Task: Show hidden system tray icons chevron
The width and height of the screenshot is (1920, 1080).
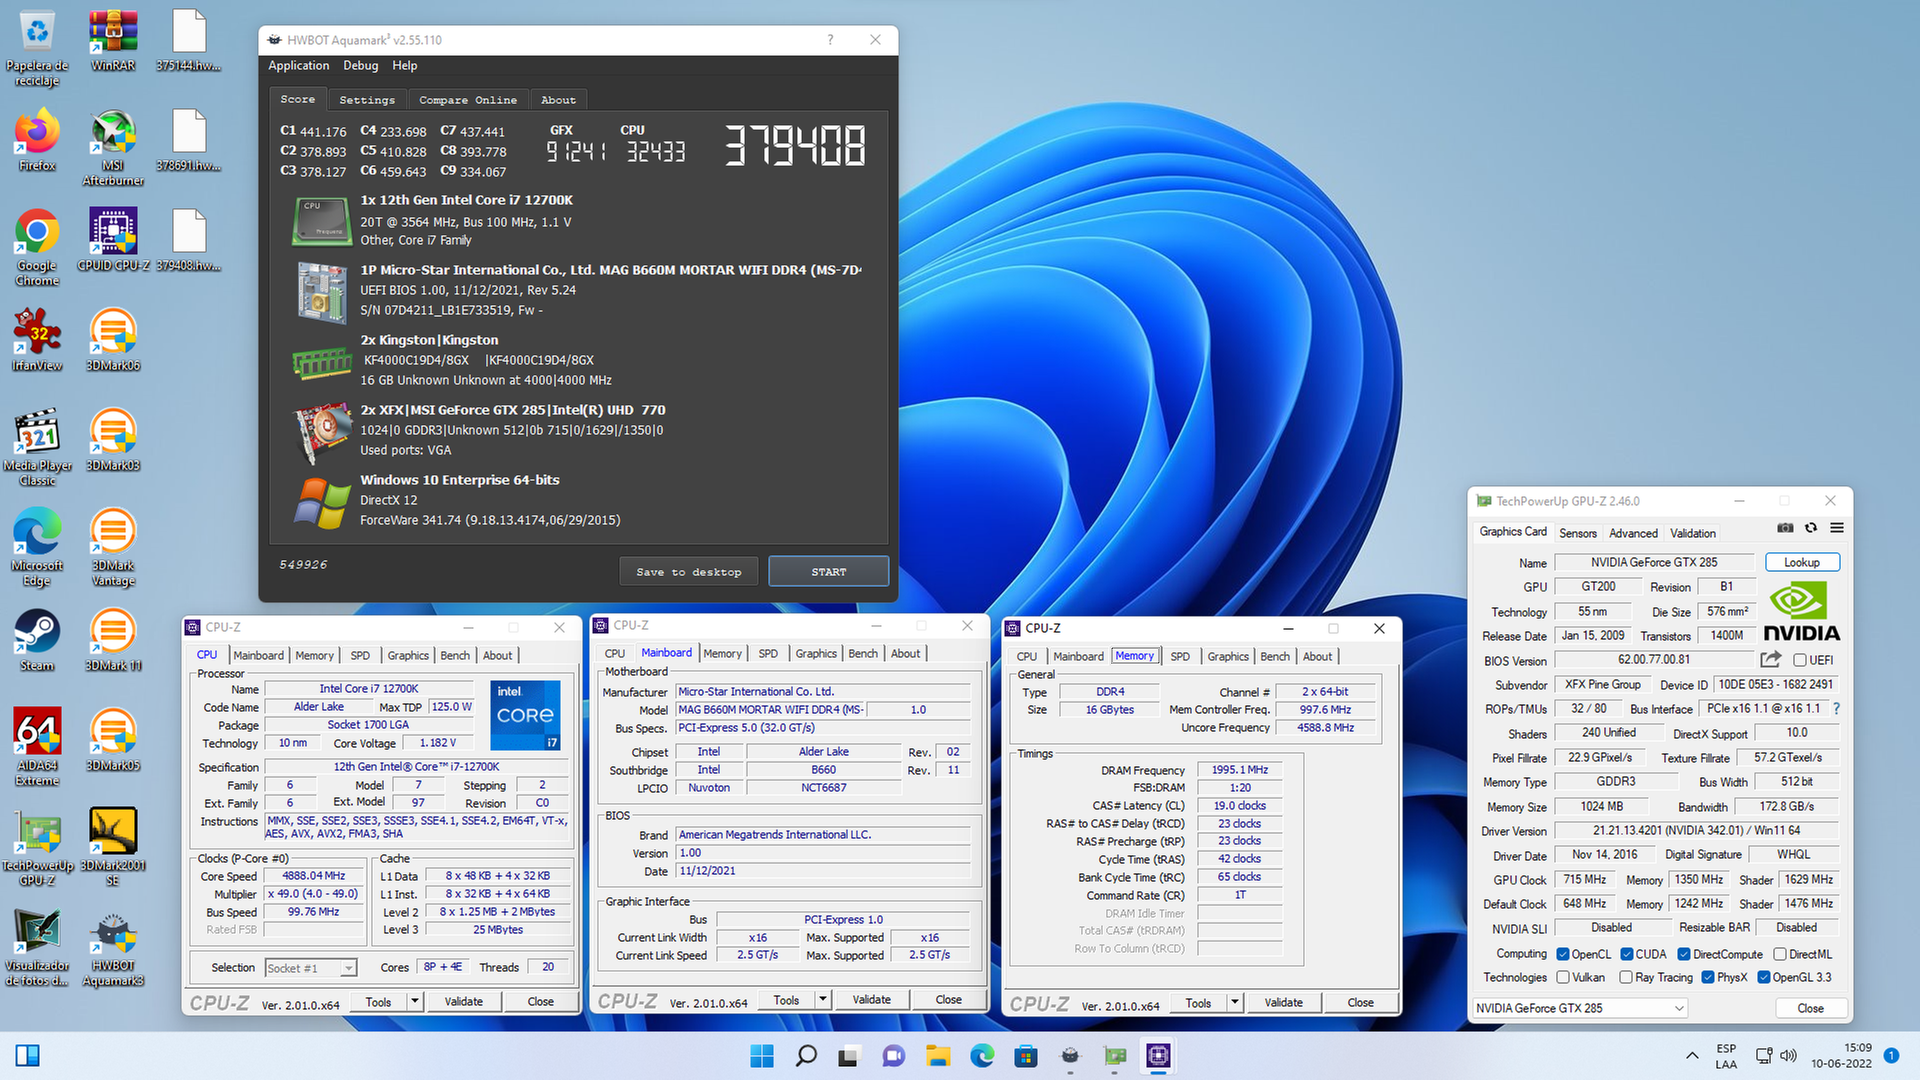Action: (1692, 1056)
